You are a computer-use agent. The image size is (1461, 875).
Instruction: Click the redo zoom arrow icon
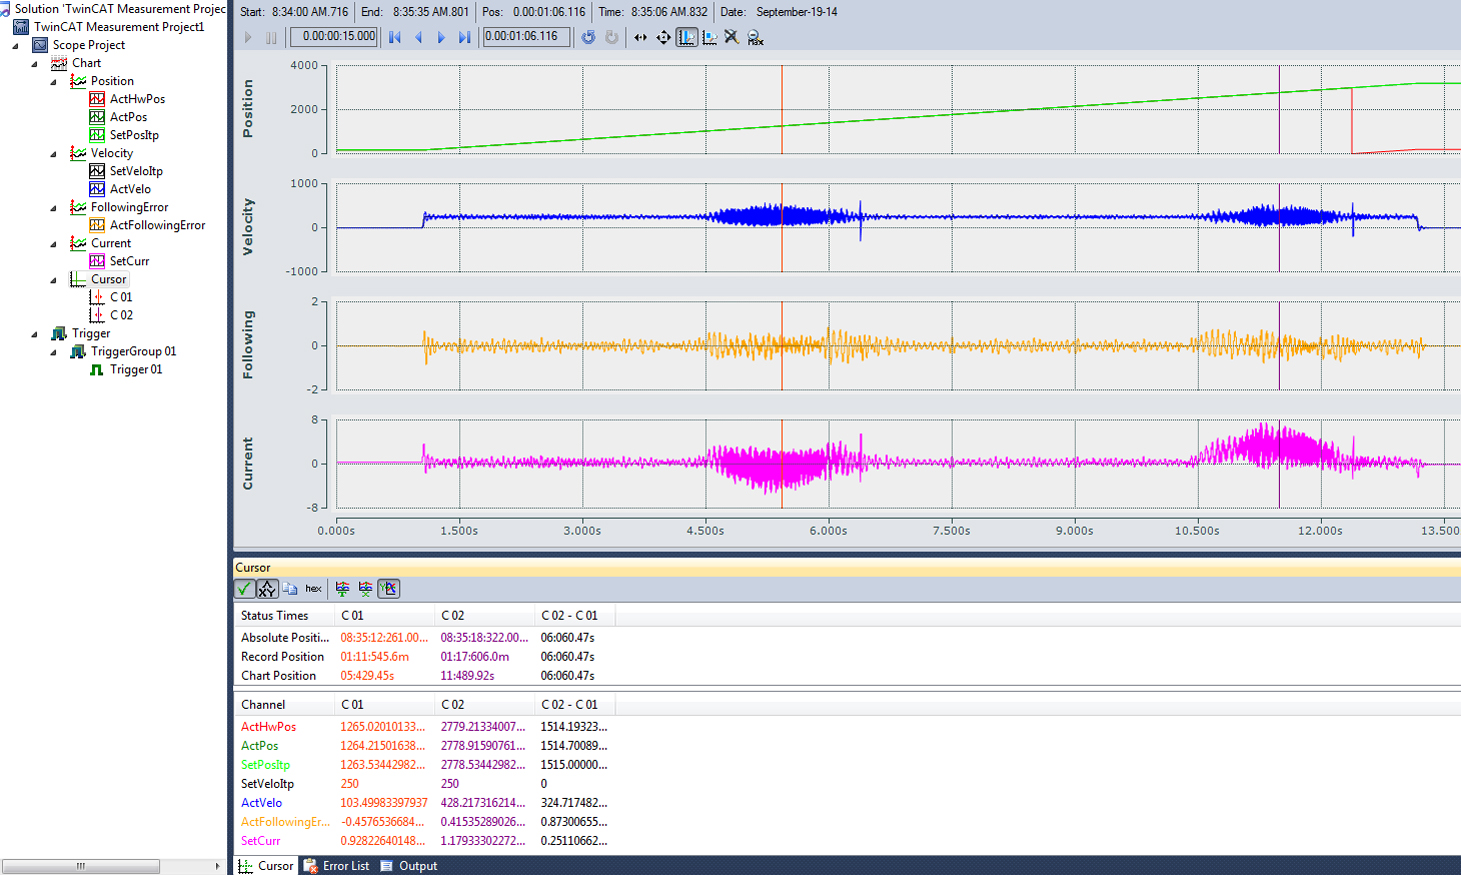pos(611,37)
